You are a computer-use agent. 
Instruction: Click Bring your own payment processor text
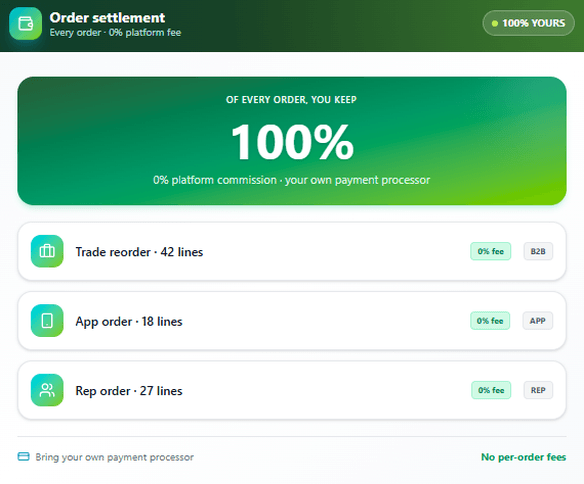tap(114, 457)
